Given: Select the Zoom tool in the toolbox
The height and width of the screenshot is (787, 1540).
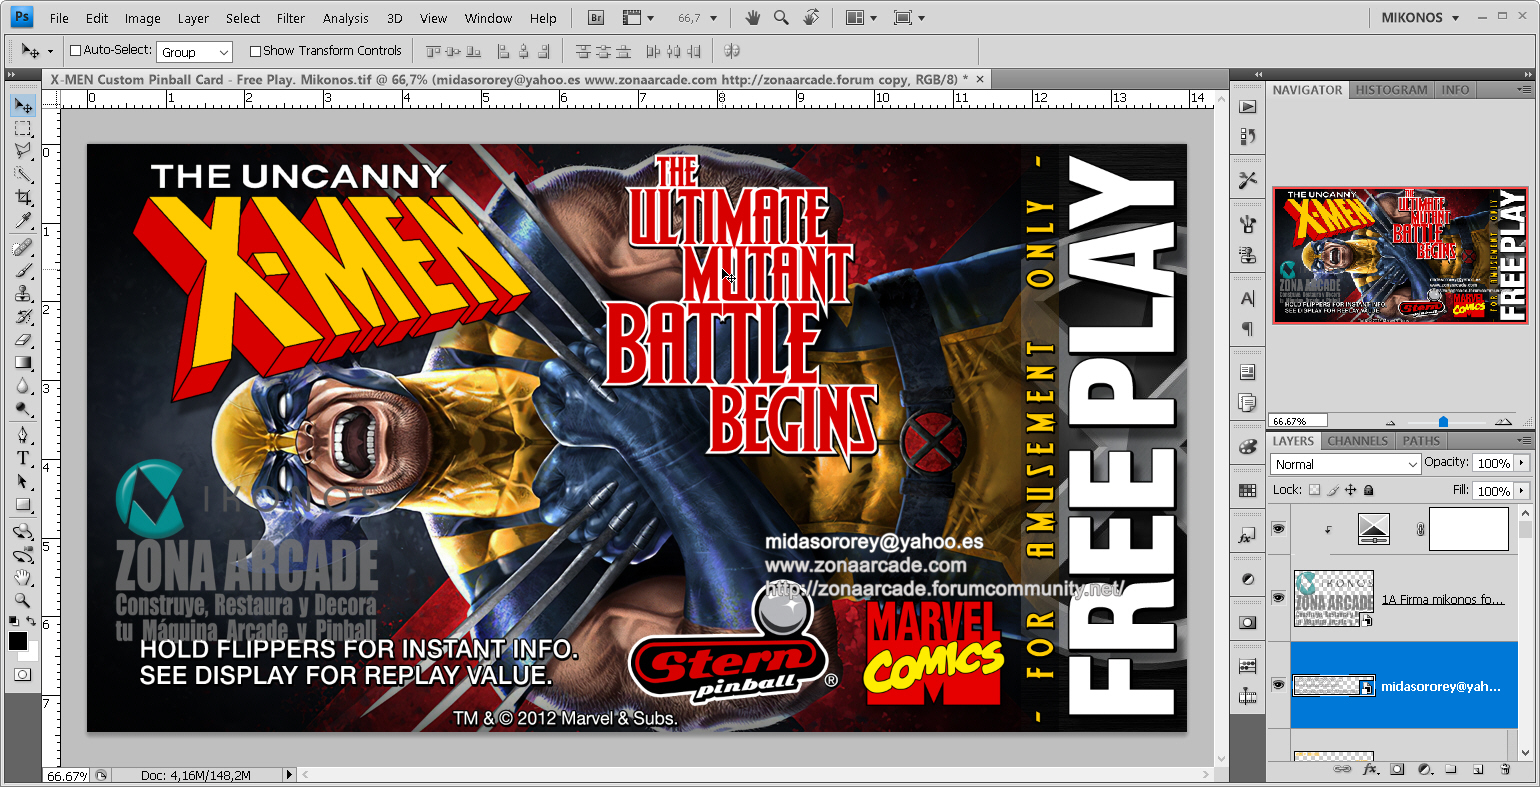Looking at the screenshot, I should pos(23,600).
